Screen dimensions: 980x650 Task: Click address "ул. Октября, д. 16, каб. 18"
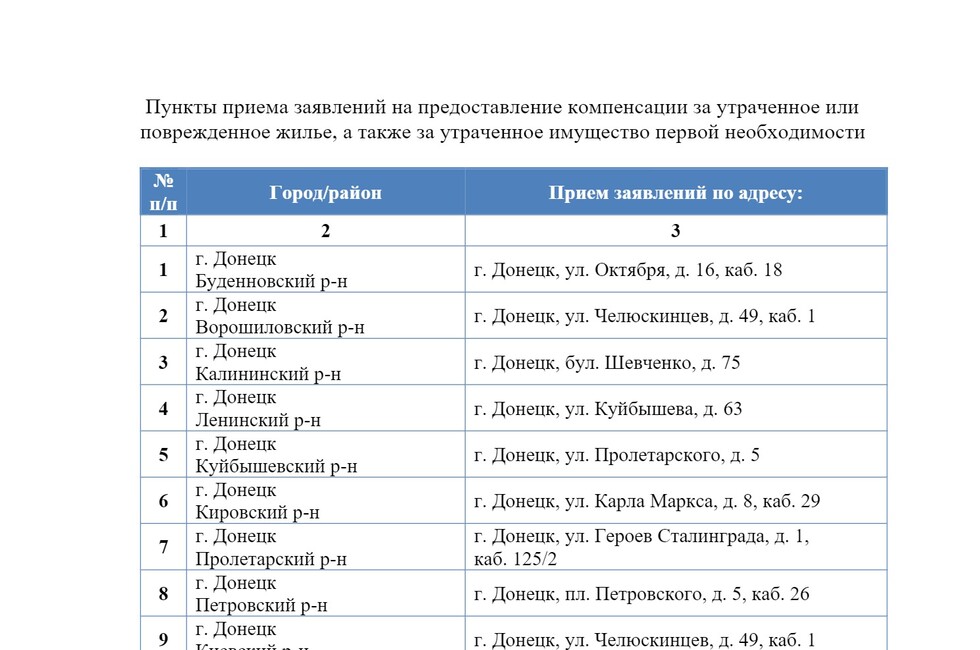pos(628,270)
